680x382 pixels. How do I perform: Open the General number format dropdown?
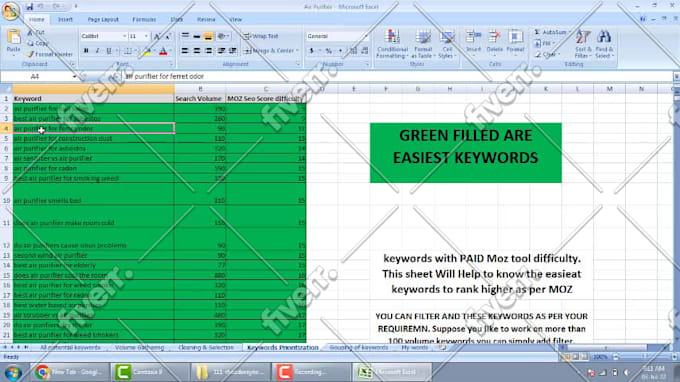click(366, 36)
